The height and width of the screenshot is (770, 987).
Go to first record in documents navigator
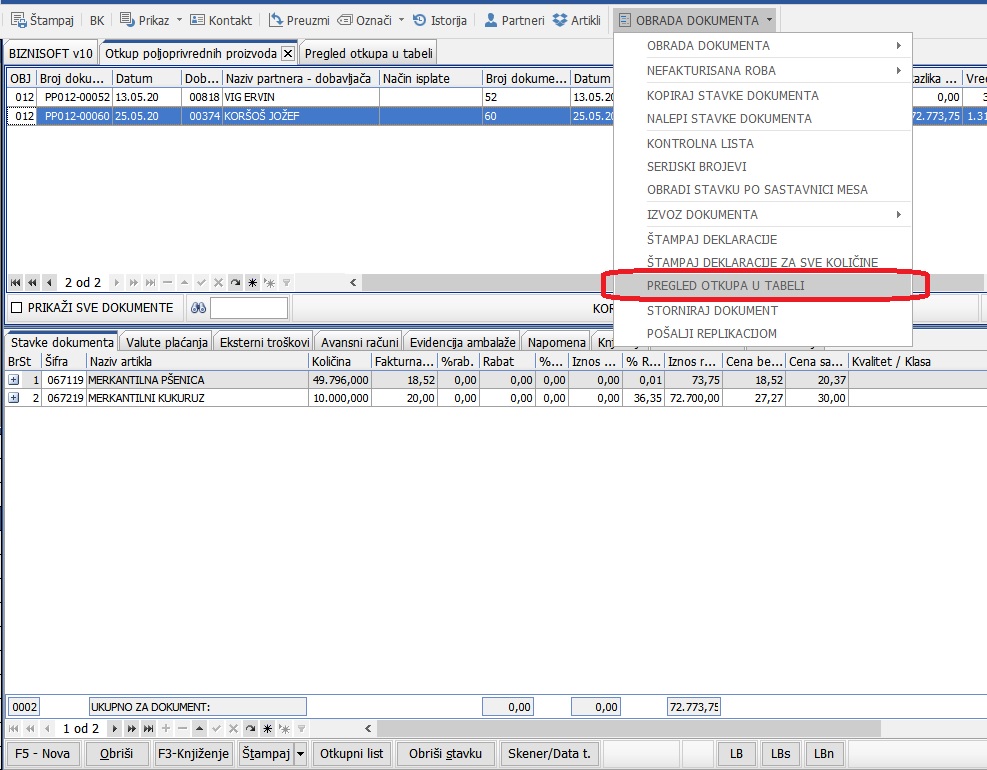pyautogui.click(x=16, y=283)
